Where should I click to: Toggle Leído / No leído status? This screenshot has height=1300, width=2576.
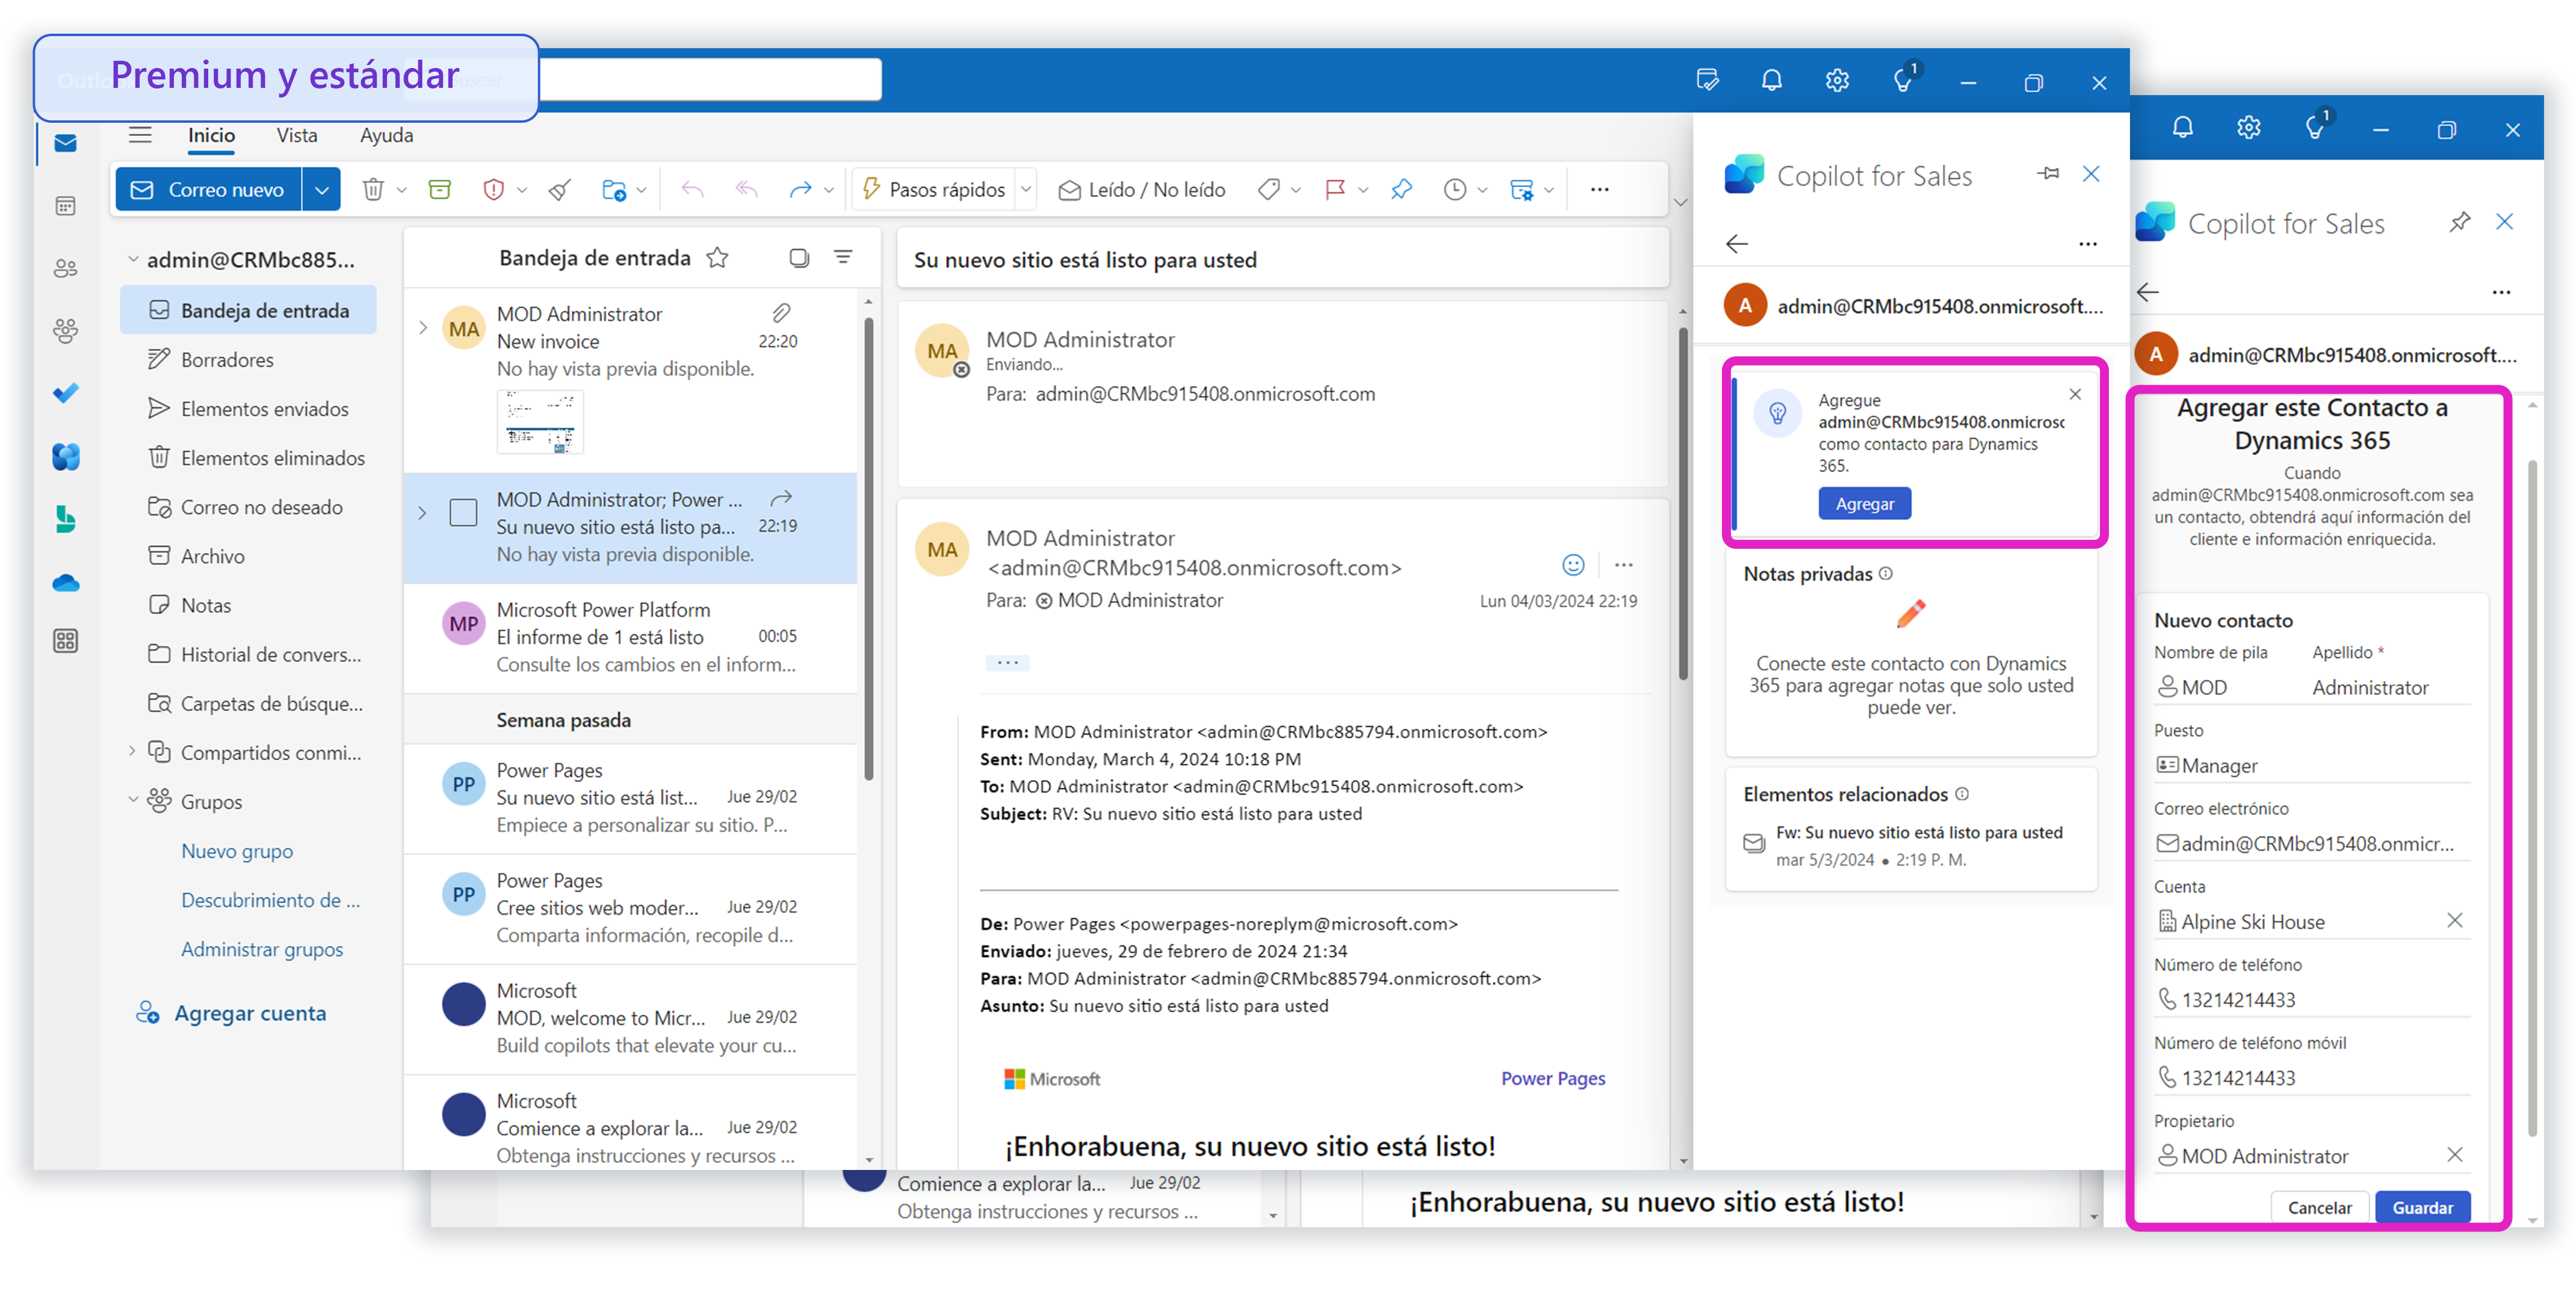point(1142,189)
